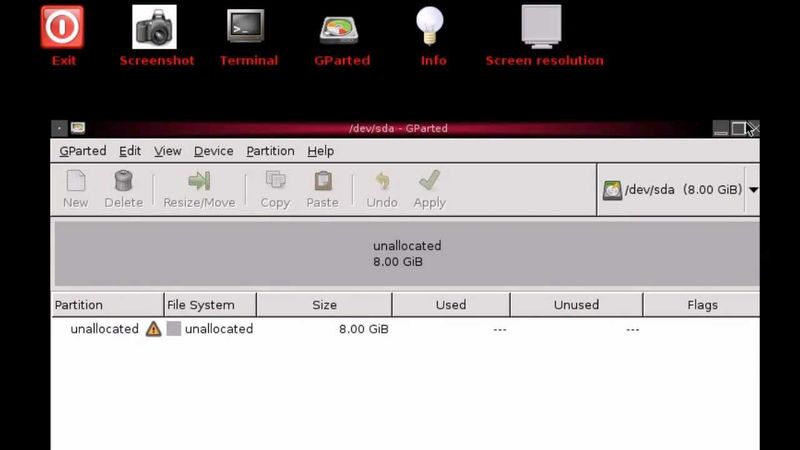Sort by the Partition column header

(x=108, y=305)
